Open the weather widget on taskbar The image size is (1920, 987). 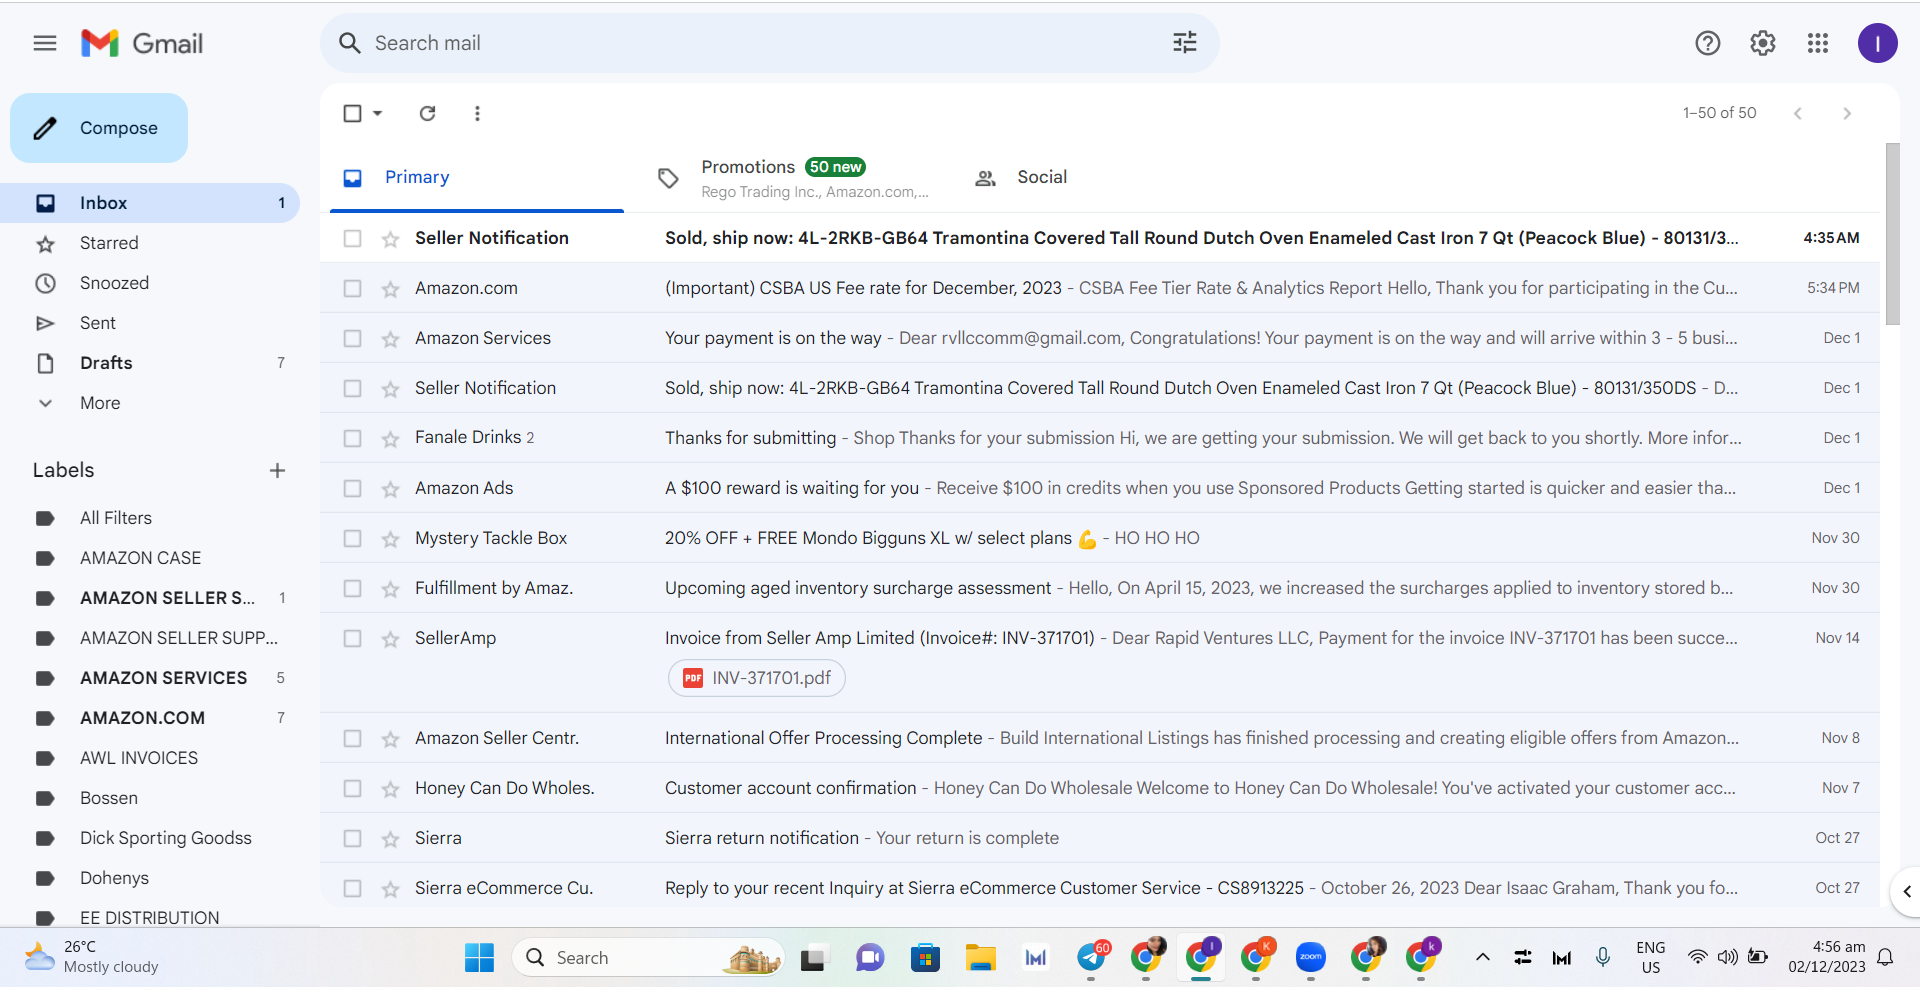(92, 957)
